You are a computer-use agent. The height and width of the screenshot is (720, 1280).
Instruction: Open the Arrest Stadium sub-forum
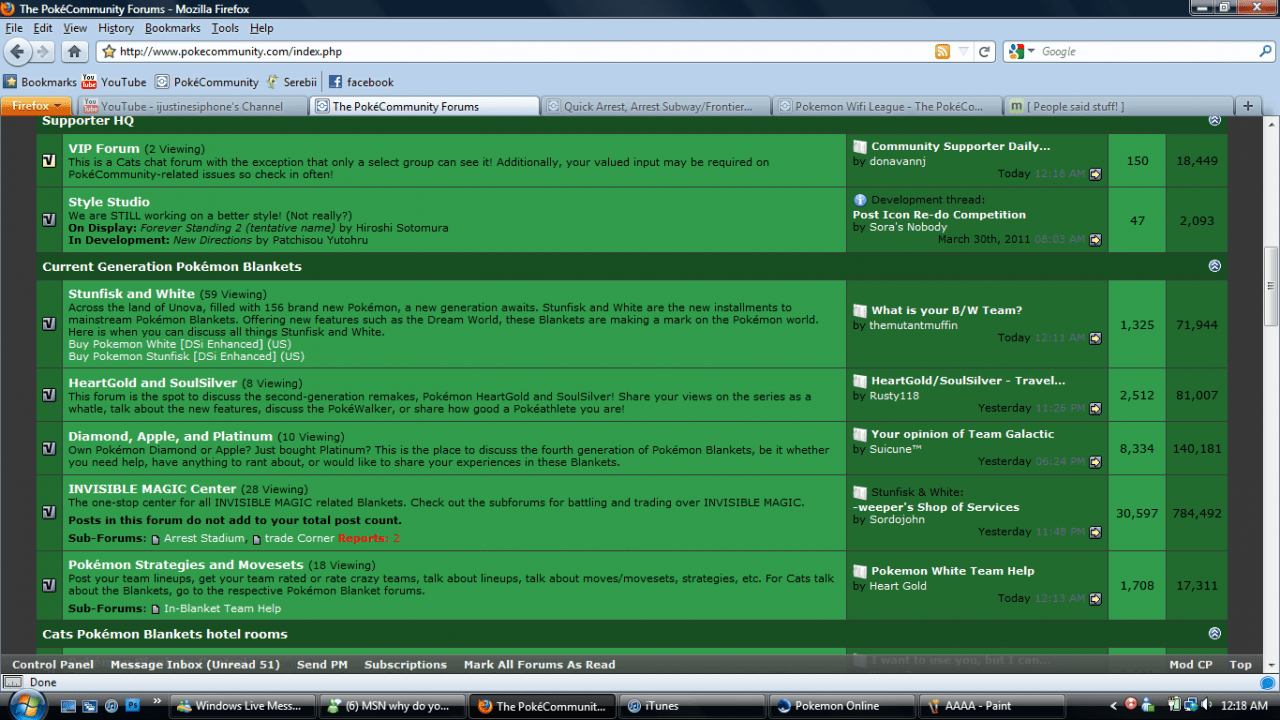click(x=204, y=538)
